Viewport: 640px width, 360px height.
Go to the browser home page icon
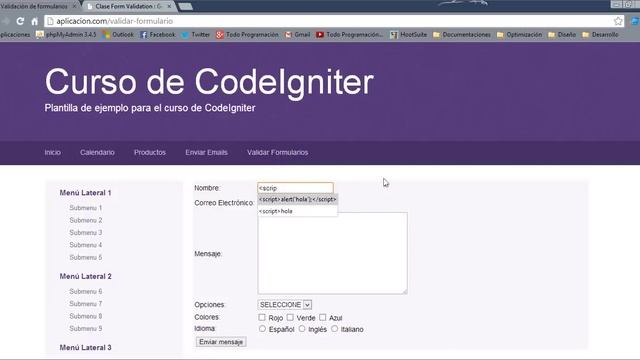(x=35, y=21)
